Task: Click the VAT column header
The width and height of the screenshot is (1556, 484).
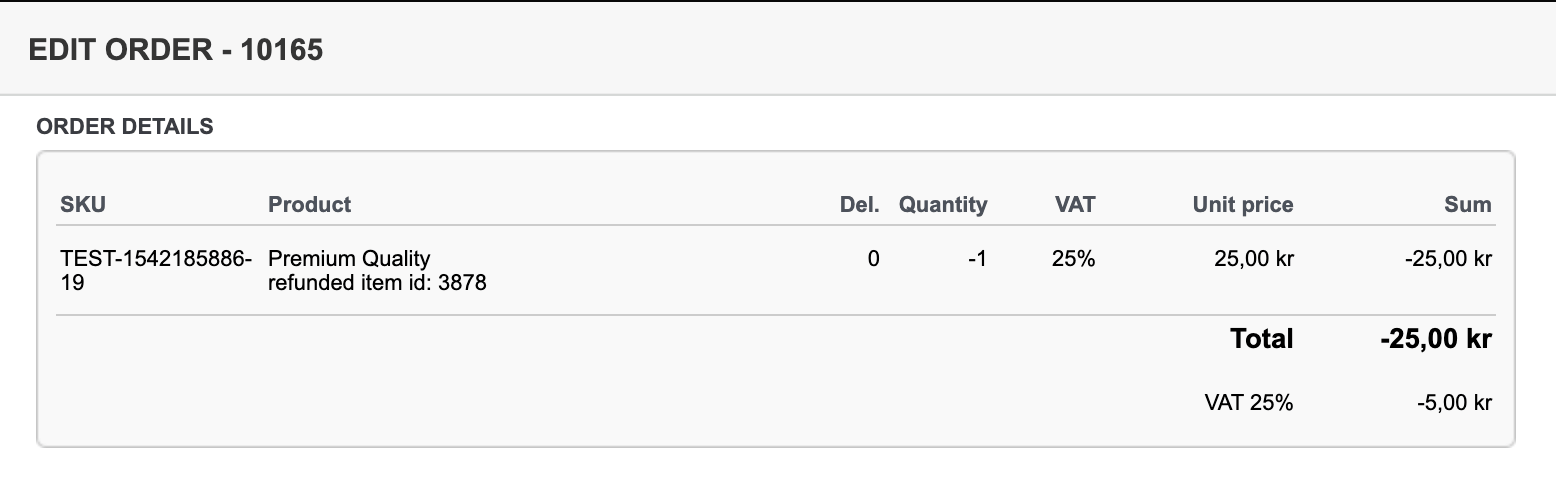Action: [x=1075, y=205]
